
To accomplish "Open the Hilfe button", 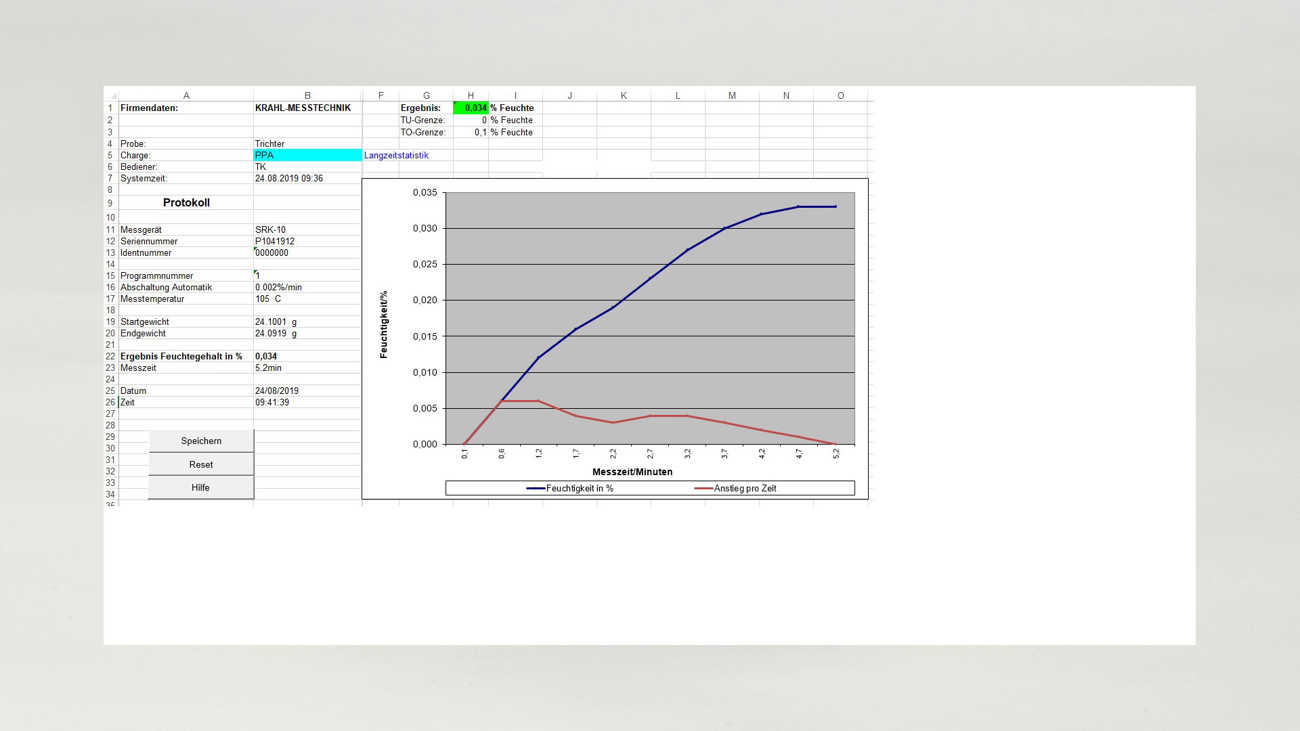I will 201,488.
